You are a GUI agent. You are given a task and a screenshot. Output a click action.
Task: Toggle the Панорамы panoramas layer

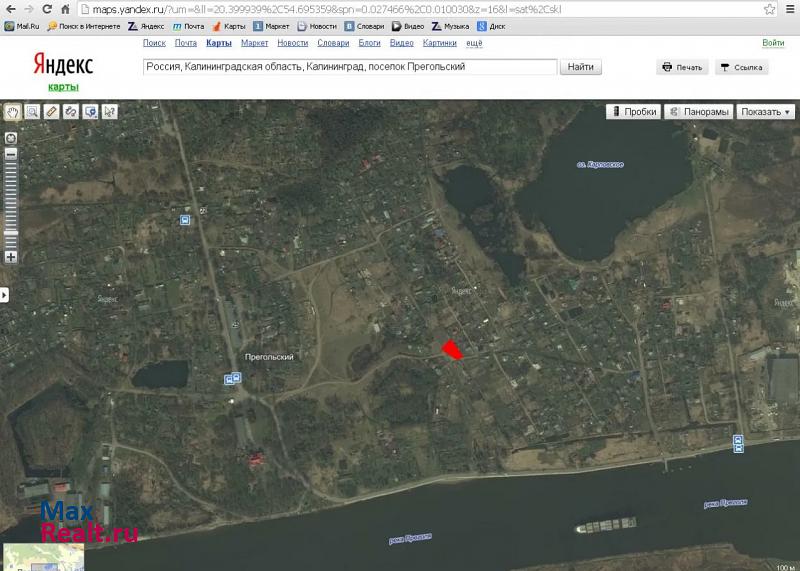pyautogui.click(x=700, y=112)
